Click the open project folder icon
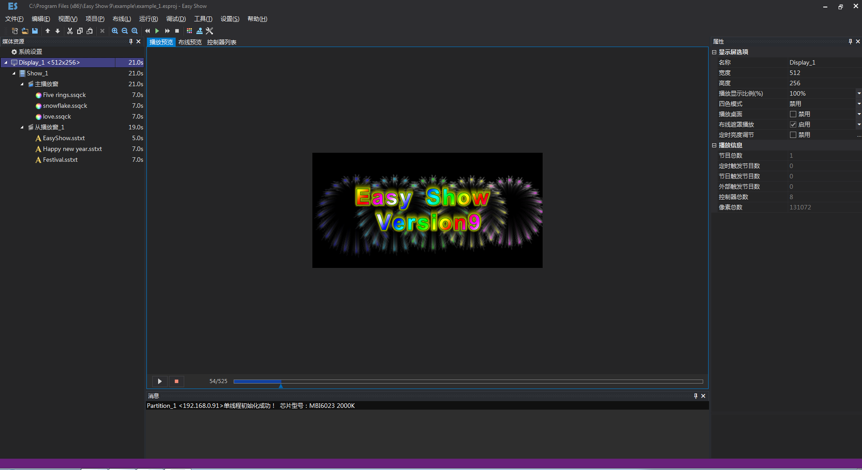Screen dimensions: 862x470 25,31
